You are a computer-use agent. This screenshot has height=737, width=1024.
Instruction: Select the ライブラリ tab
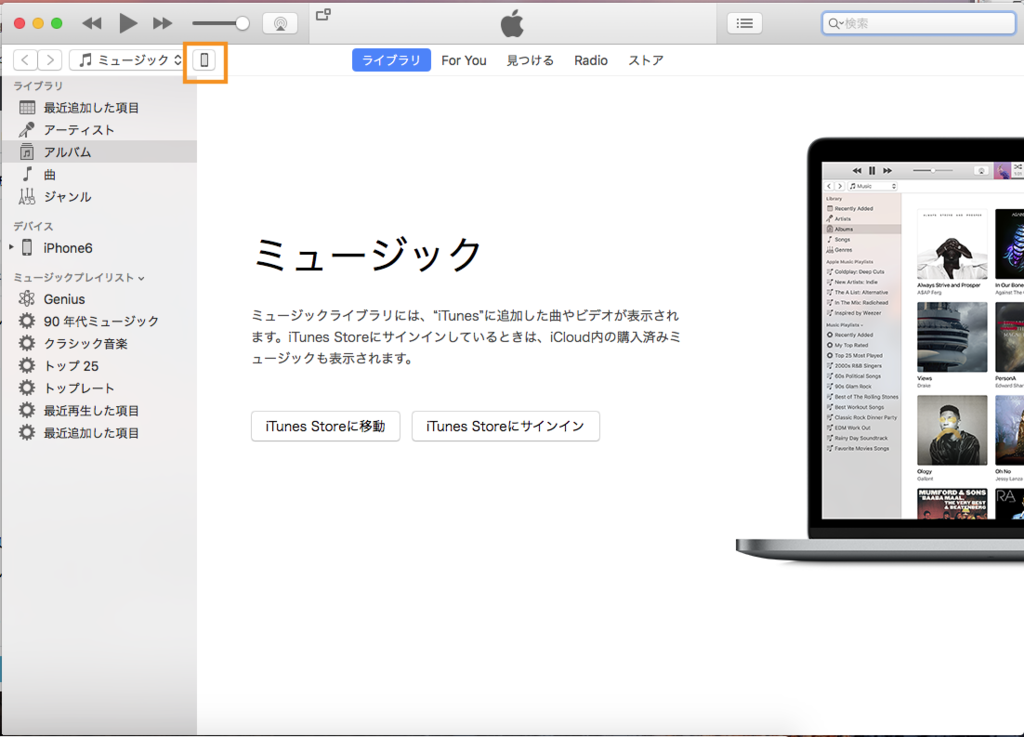tap(391, 60)
